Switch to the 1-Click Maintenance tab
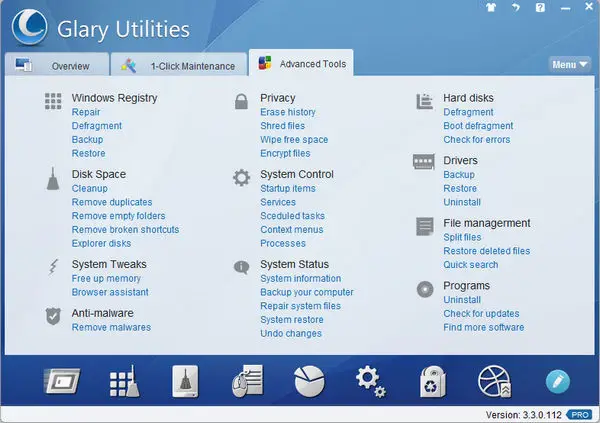 179,64
